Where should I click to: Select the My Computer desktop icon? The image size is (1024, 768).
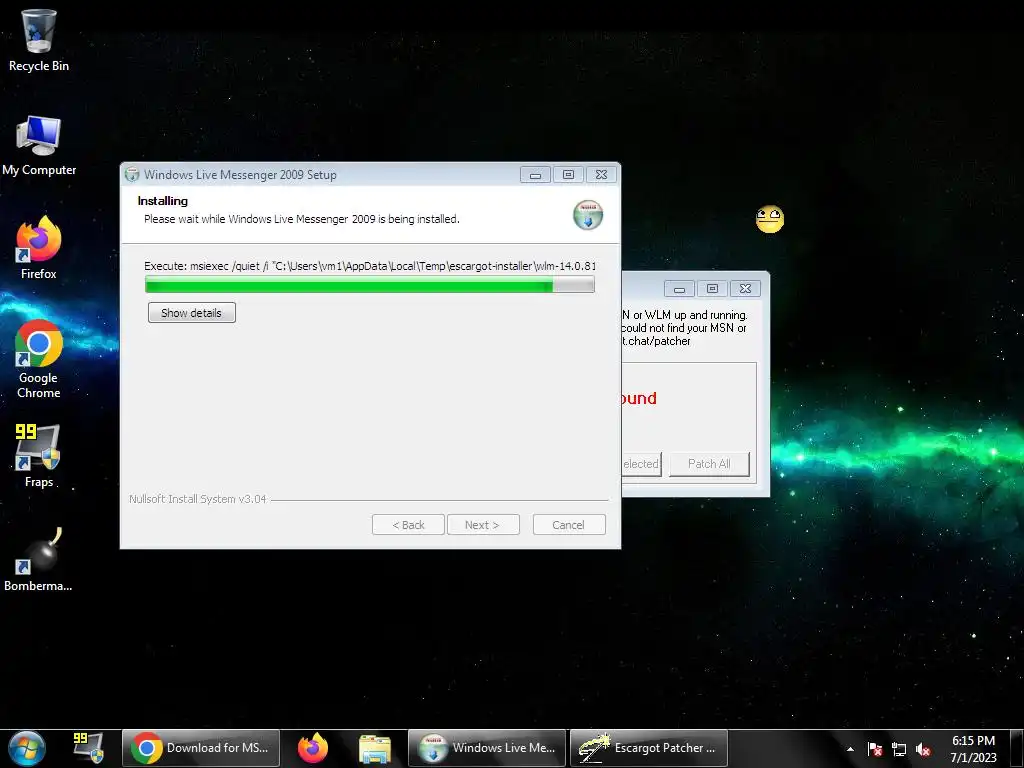pyautogui.click(x=39, y=146)
